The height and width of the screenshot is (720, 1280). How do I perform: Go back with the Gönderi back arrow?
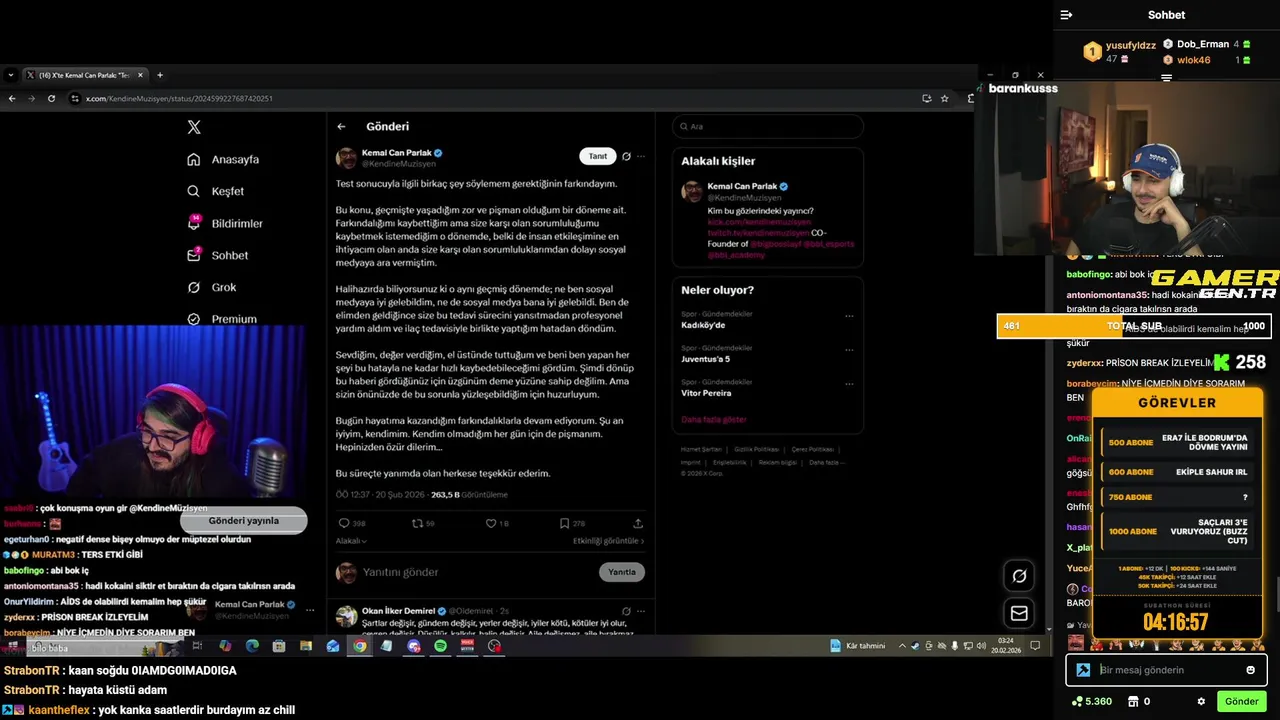click(341, 126)
